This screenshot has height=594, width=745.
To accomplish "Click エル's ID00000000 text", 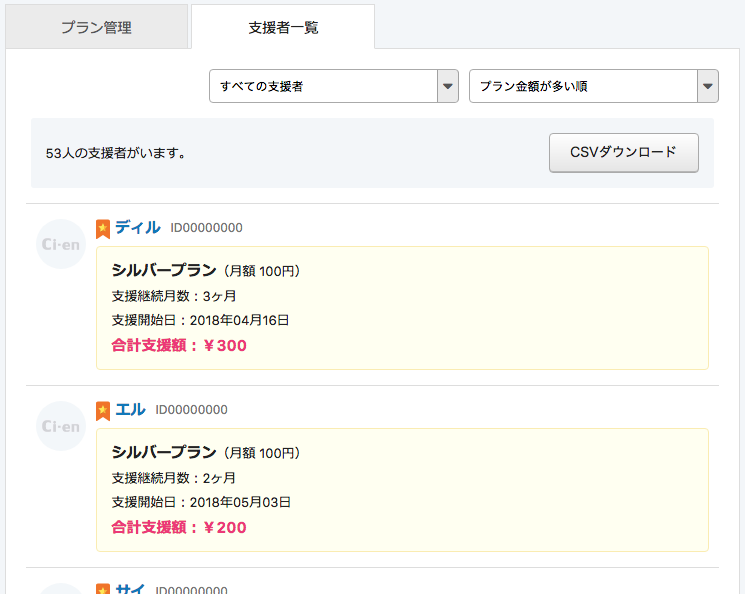I will pos(191,410).
